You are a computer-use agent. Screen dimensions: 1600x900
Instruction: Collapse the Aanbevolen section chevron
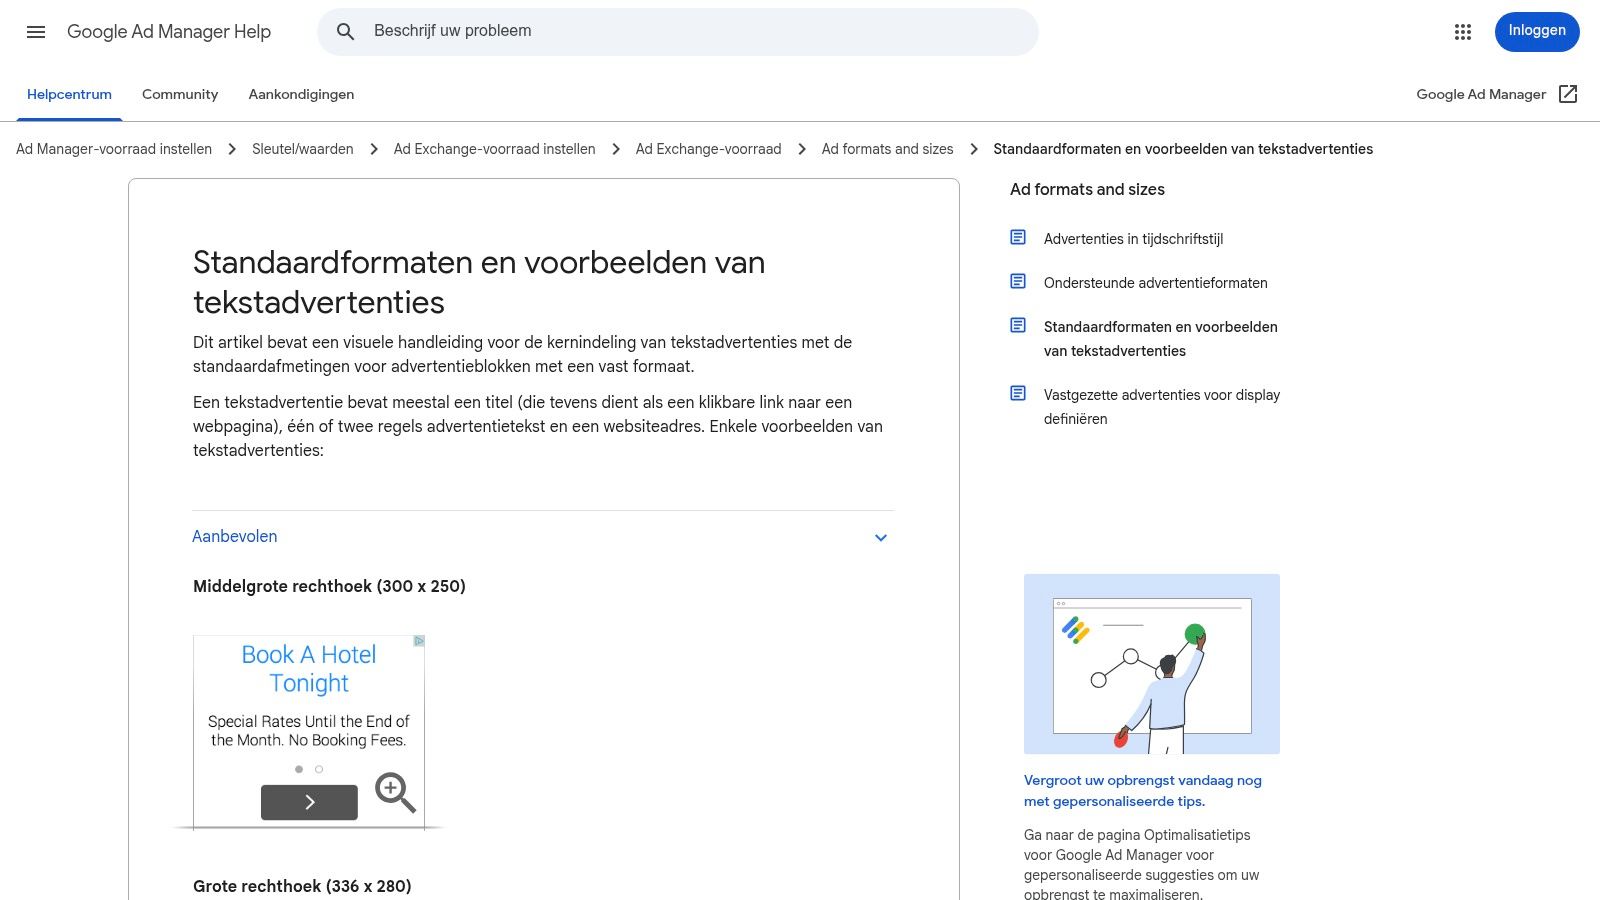point(881,537)
